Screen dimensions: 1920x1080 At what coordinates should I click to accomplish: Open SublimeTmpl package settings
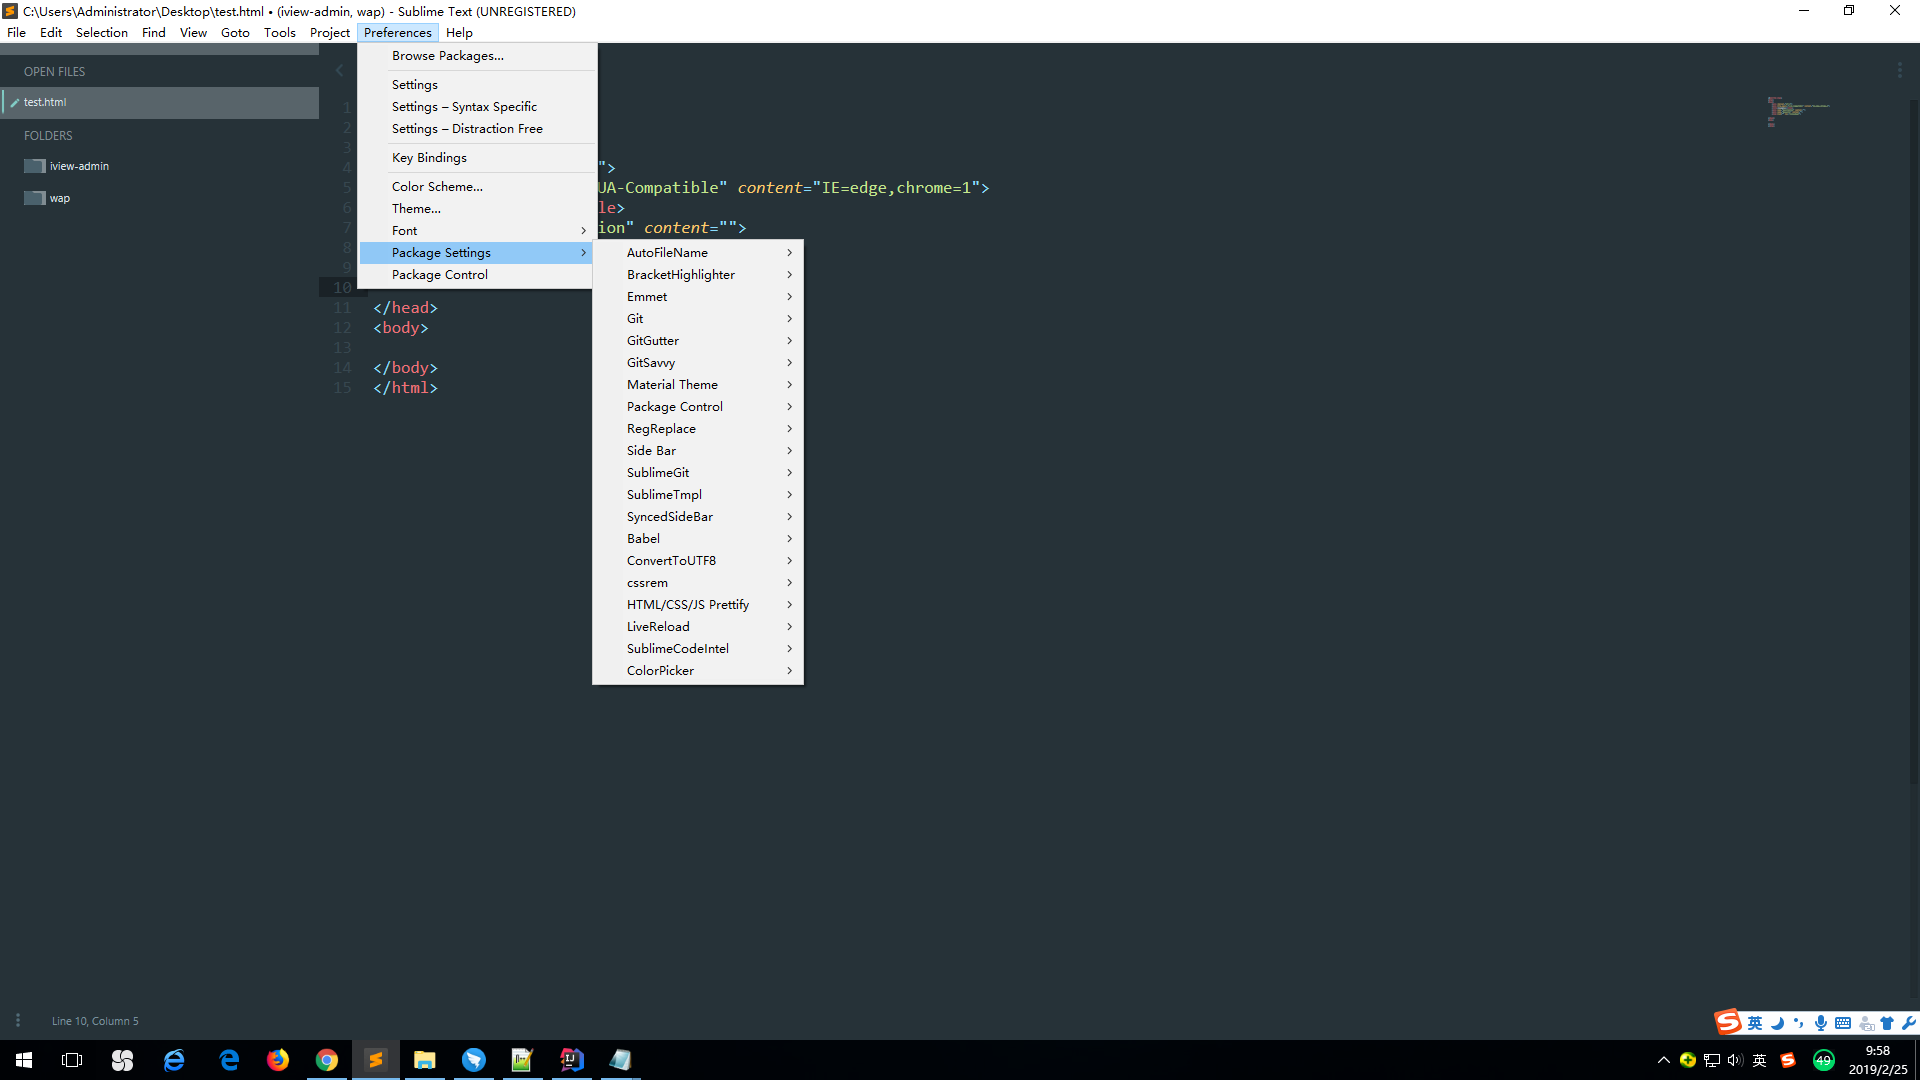point(698,495)
